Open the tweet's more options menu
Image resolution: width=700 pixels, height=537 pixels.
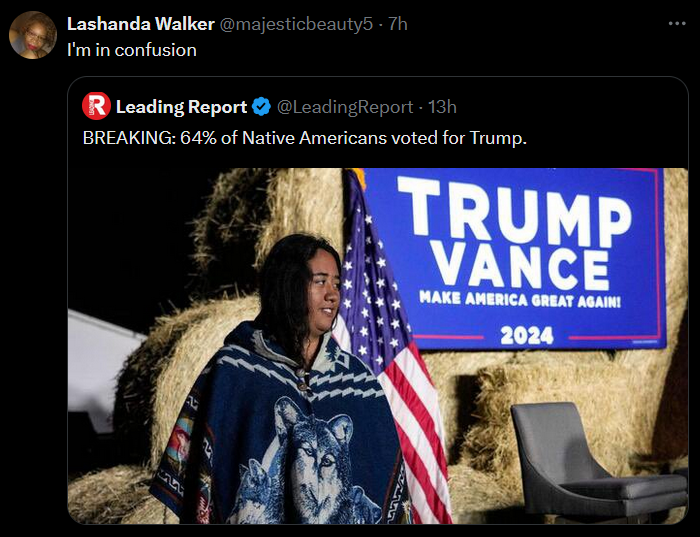coord(677,23)
